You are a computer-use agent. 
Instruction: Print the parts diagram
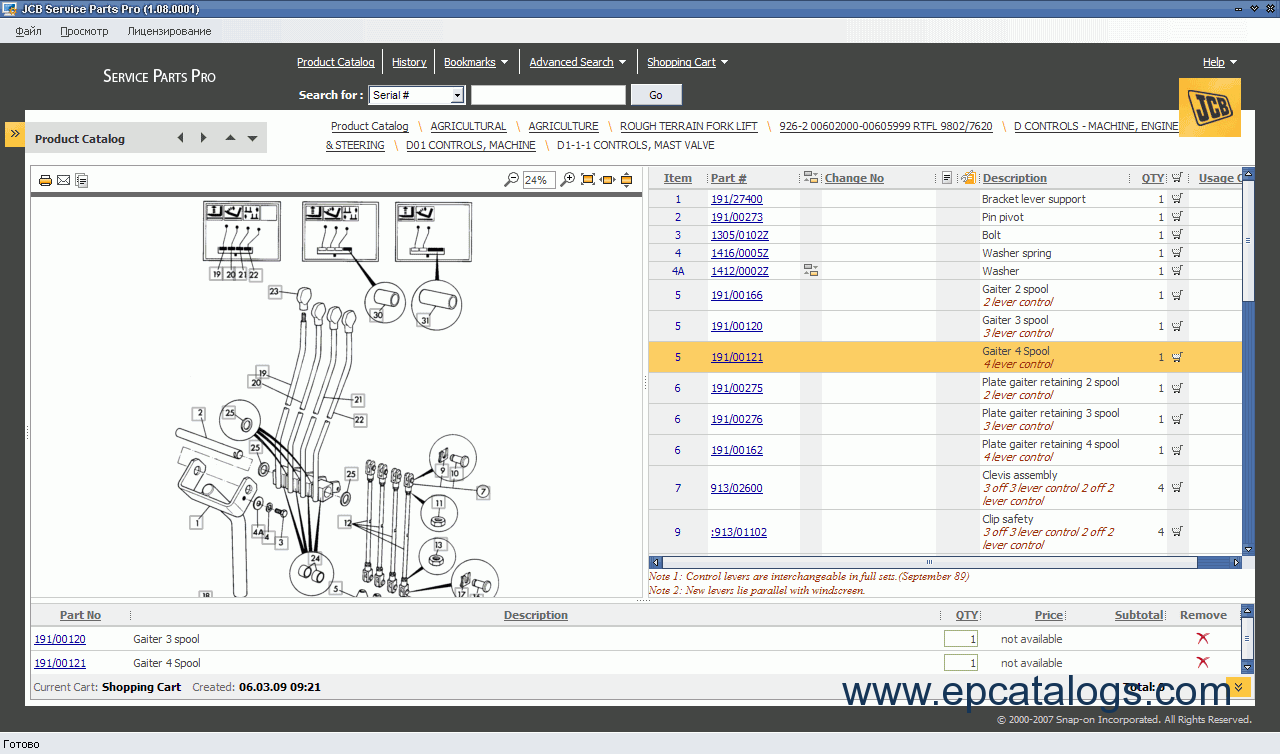click(45, 180)
